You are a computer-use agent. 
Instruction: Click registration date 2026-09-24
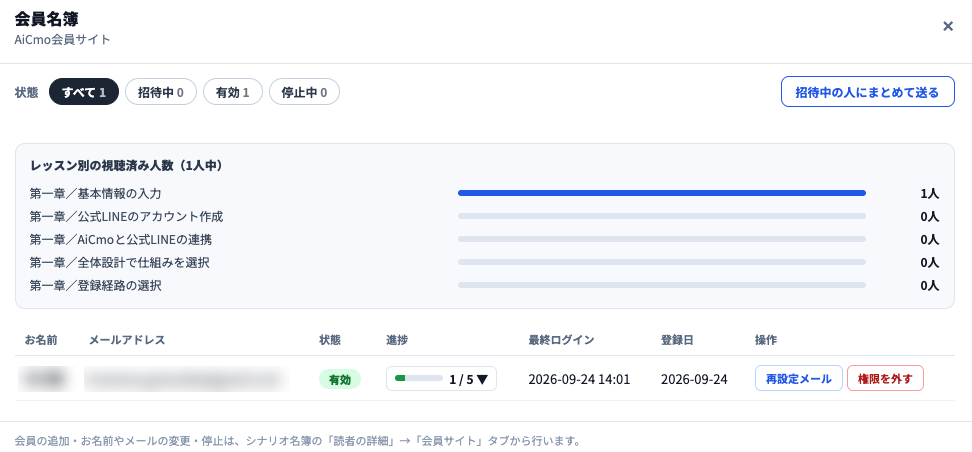(x=694, y=379)
